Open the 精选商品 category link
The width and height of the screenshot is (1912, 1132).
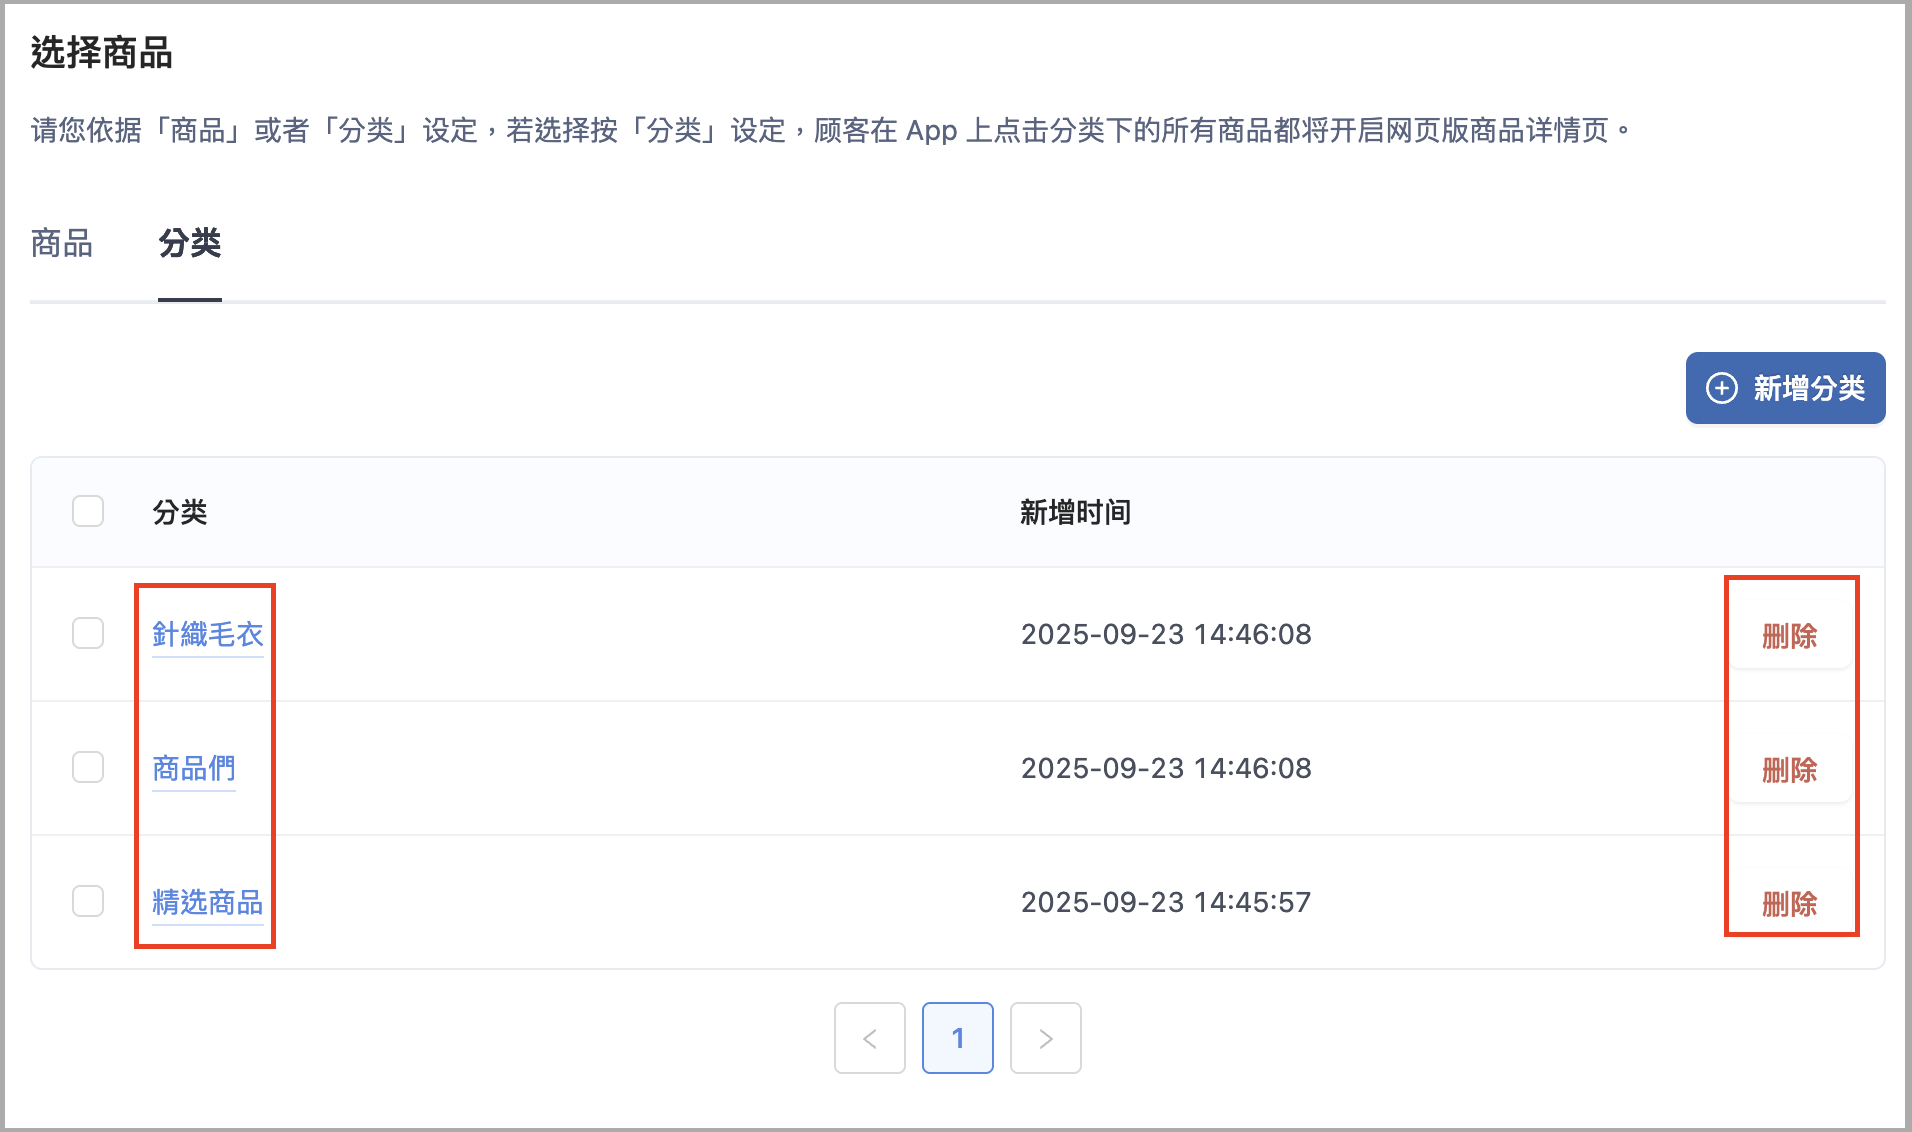(207, 902)
